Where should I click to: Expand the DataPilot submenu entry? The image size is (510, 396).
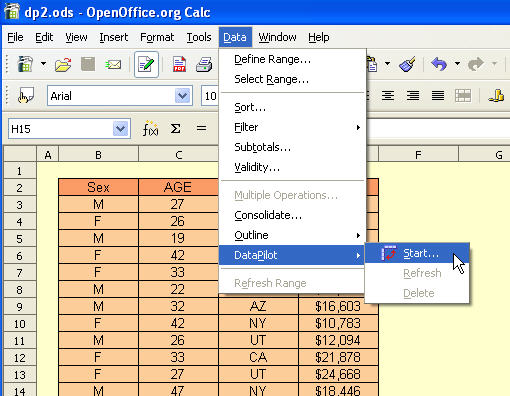point(292,255)
